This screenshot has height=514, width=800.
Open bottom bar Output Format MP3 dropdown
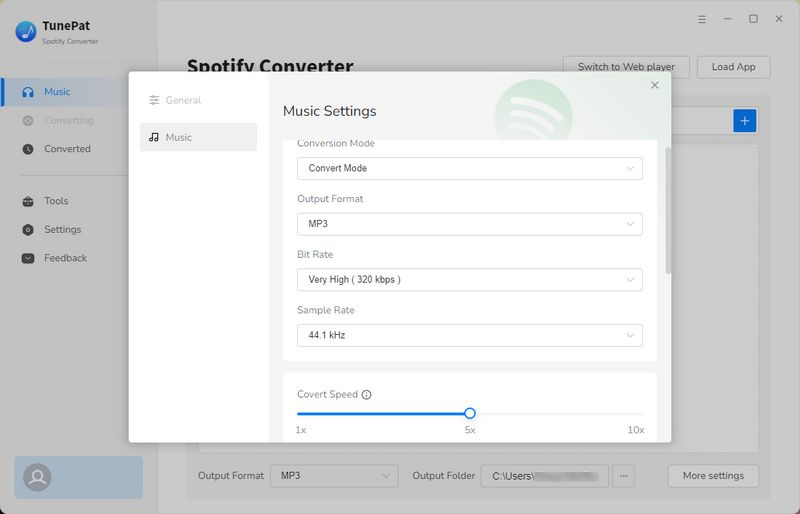click(334, 476)
